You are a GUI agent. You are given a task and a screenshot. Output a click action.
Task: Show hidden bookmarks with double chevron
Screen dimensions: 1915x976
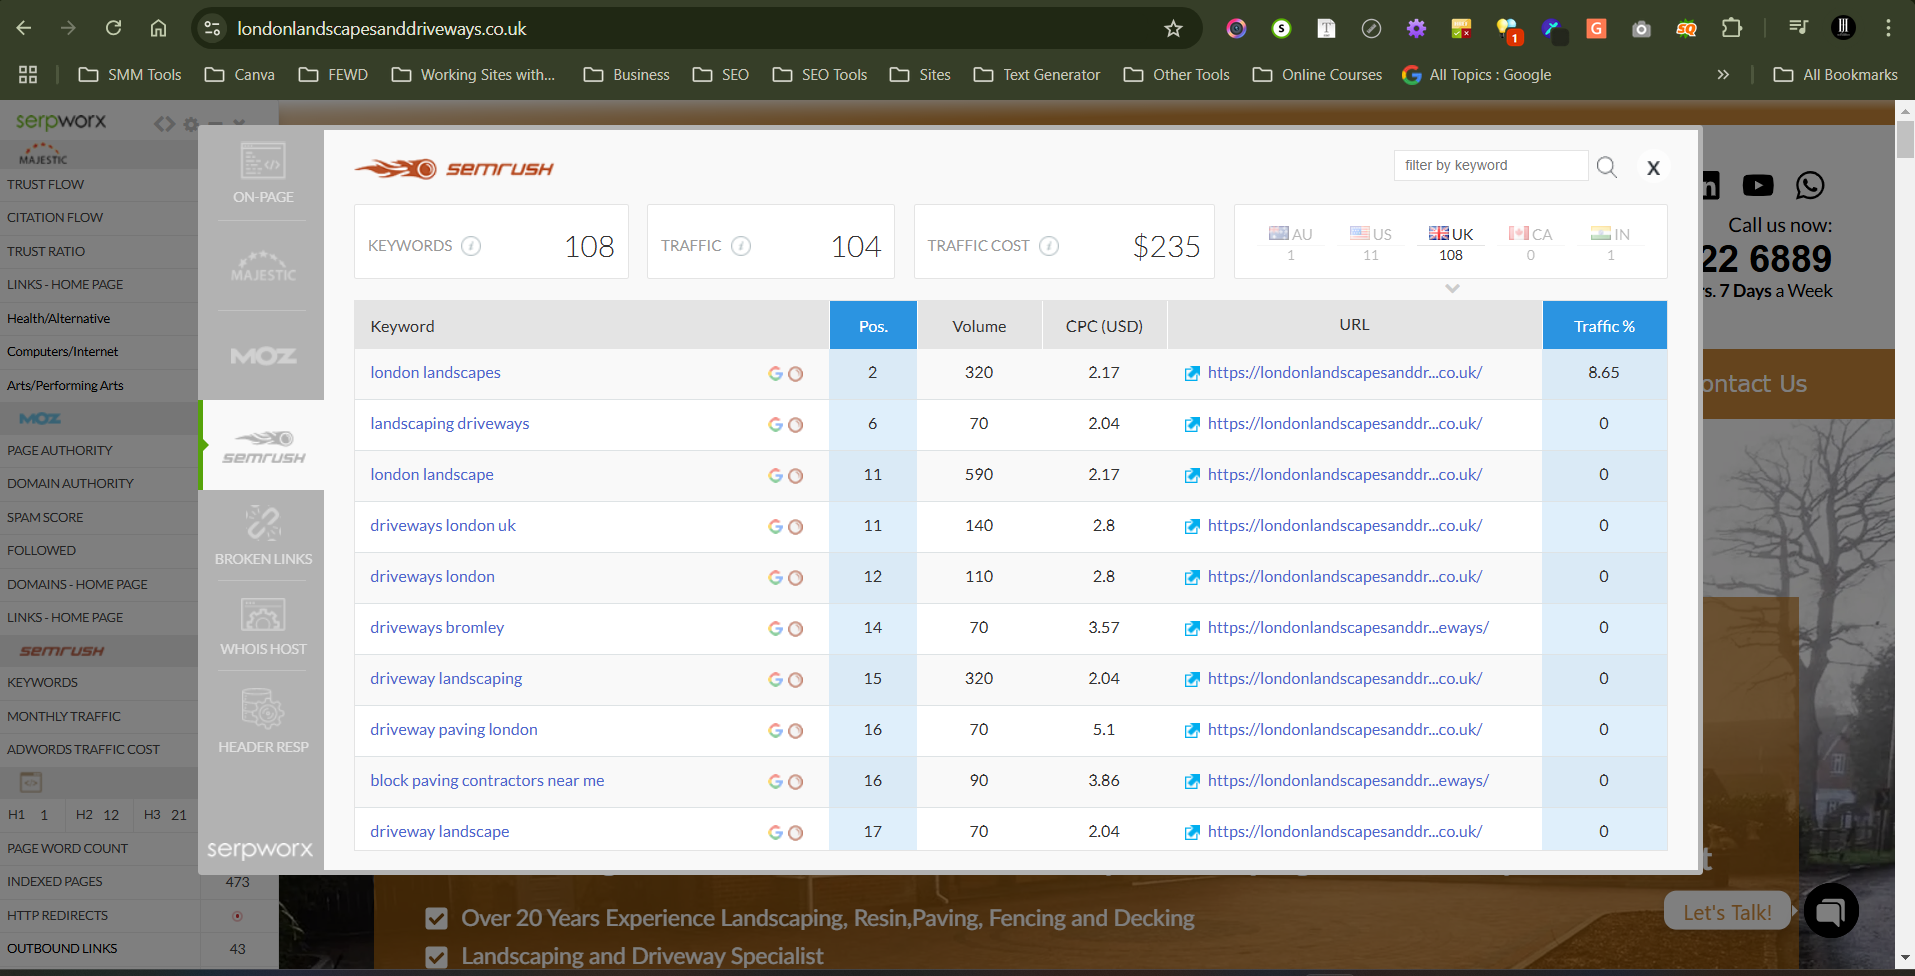pyautogui.click(x=1723, y=74)
